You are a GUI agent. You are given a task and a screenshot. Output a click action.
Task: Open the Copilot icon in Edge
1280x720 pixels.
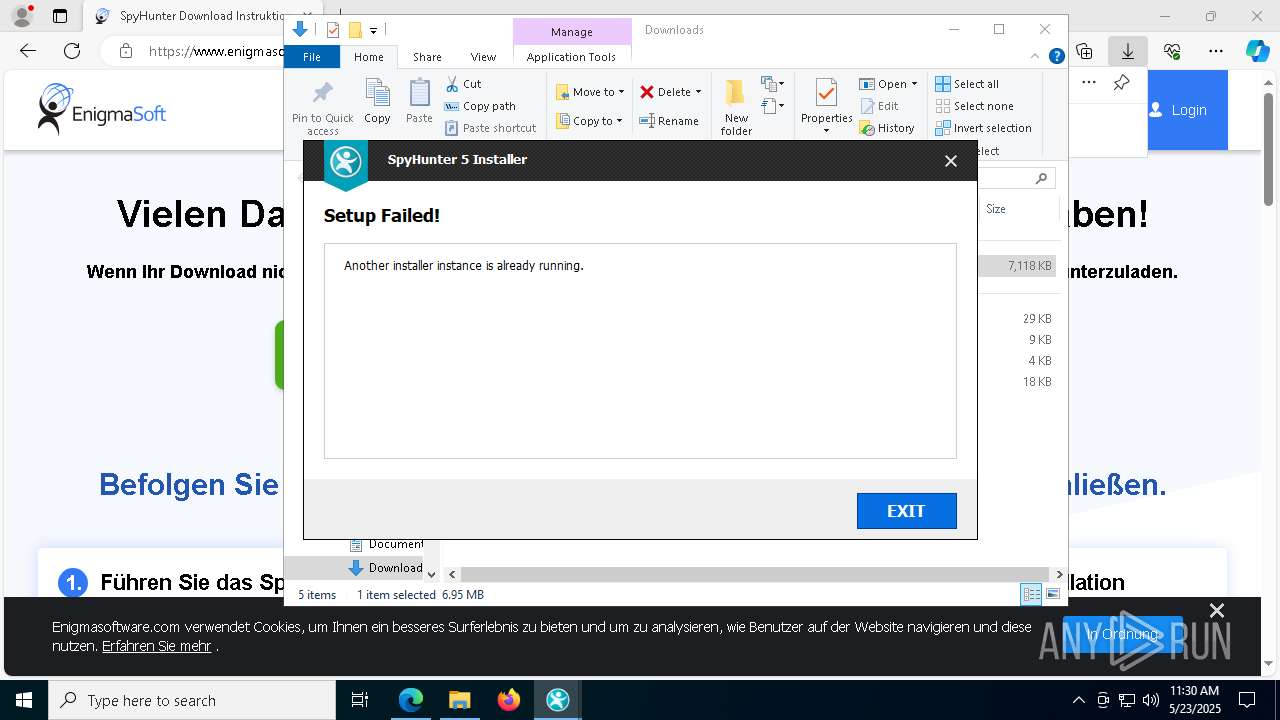click(x=1258, y=51)
